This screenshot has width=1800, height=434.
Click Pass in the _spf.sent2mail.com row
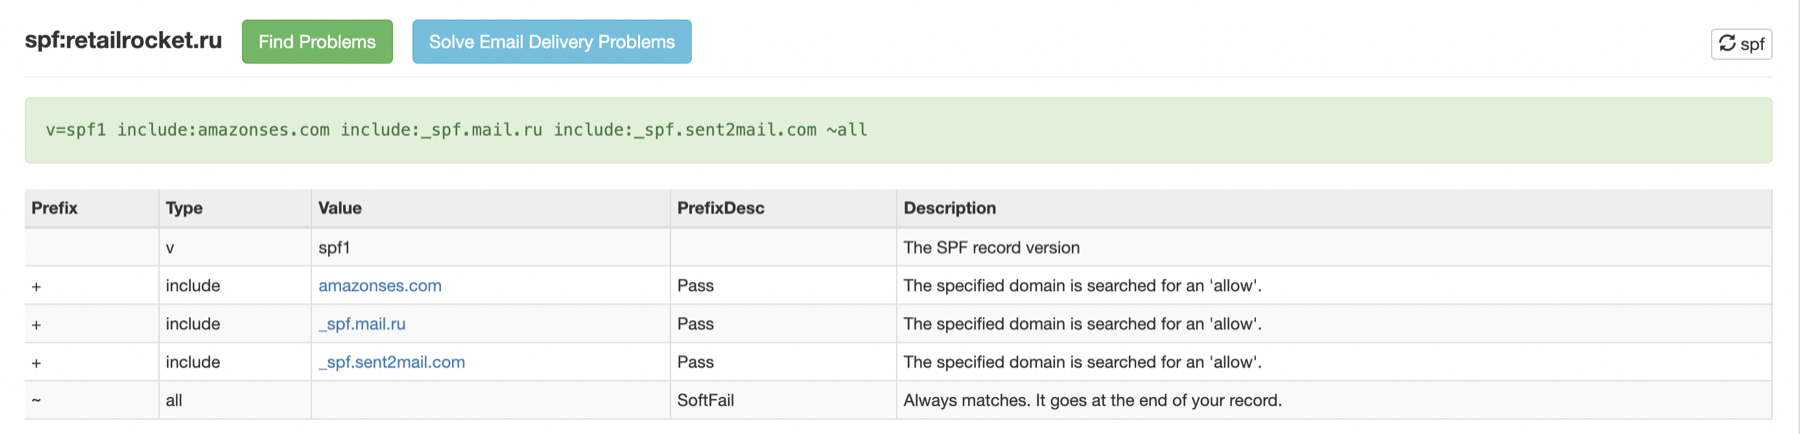696,362
